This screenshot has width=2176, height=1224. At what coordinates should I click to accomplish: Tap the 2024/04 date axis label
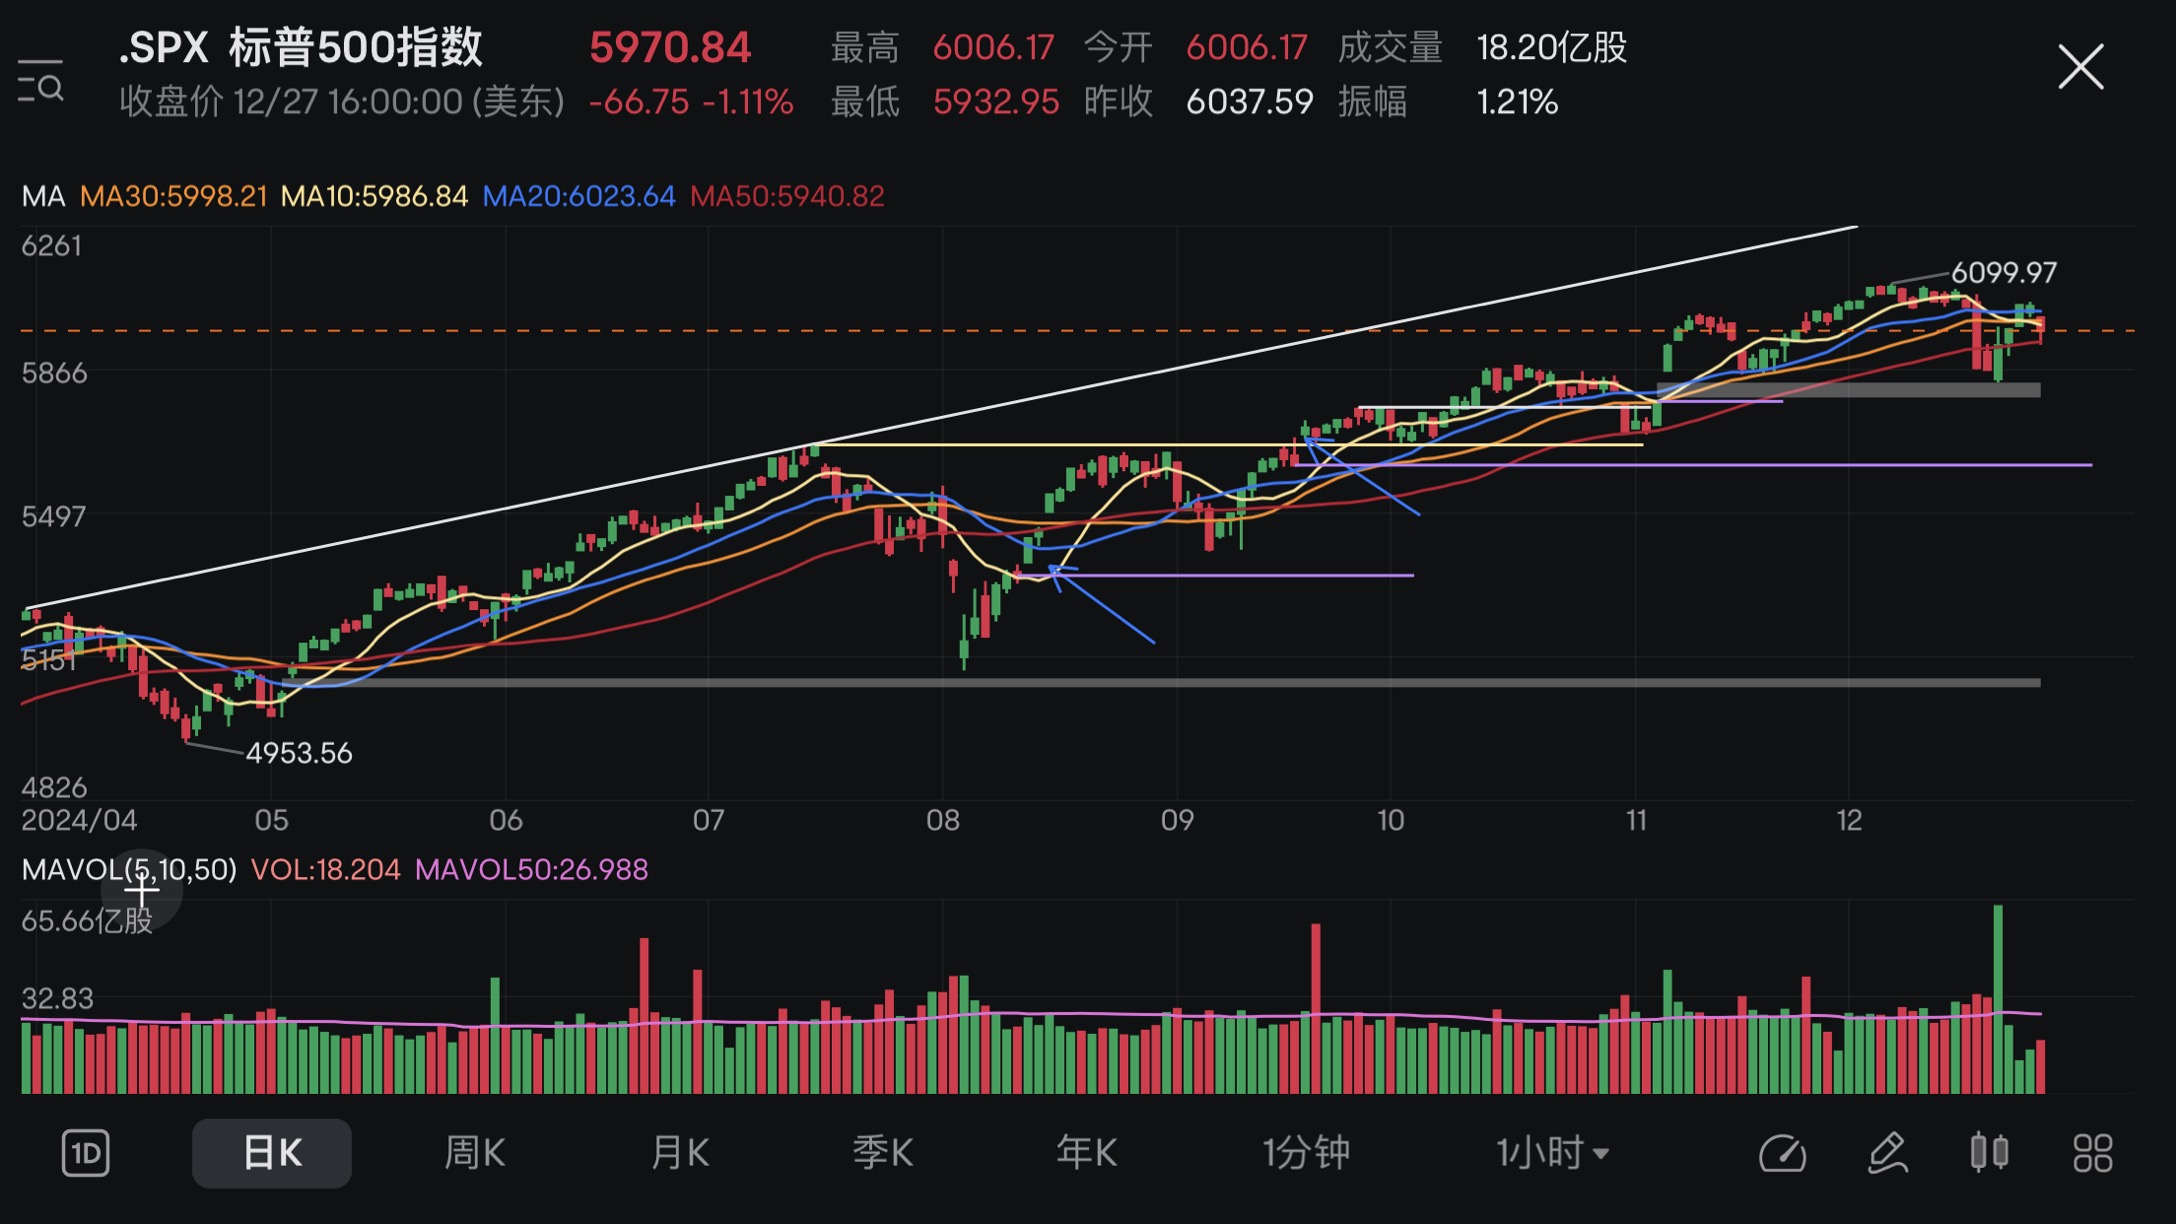coord(79,821)
